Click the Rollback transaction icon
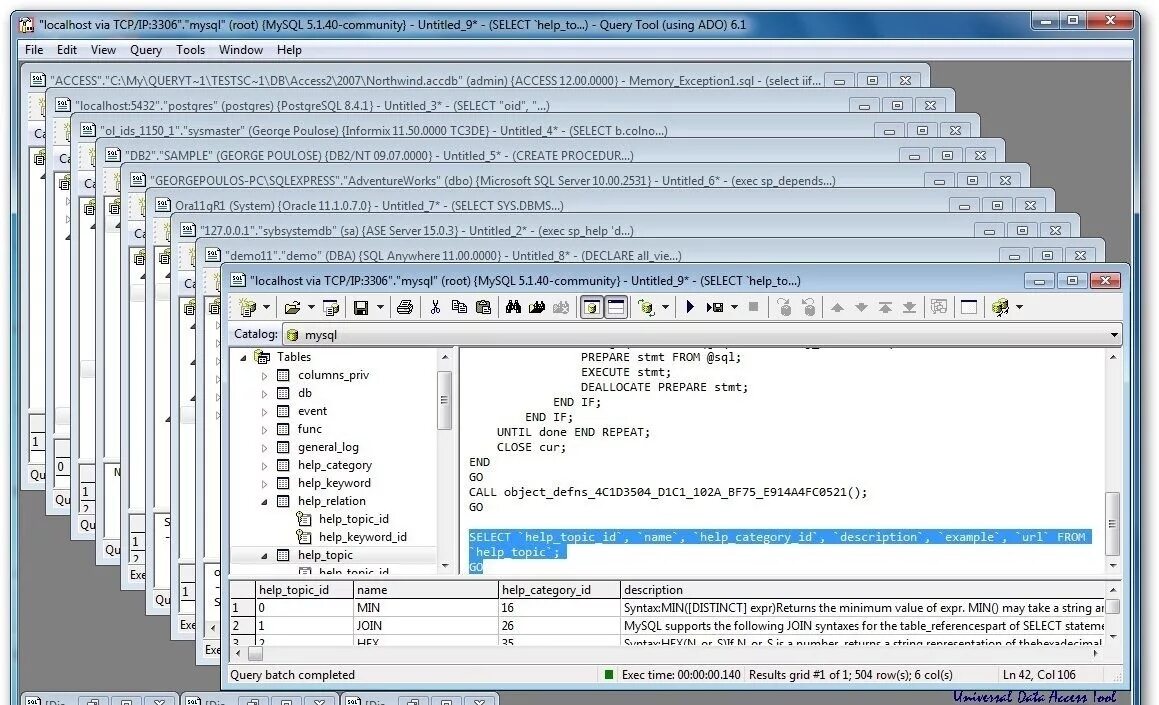The width and height of the screenshot is (1159, 705). [809, 307]
